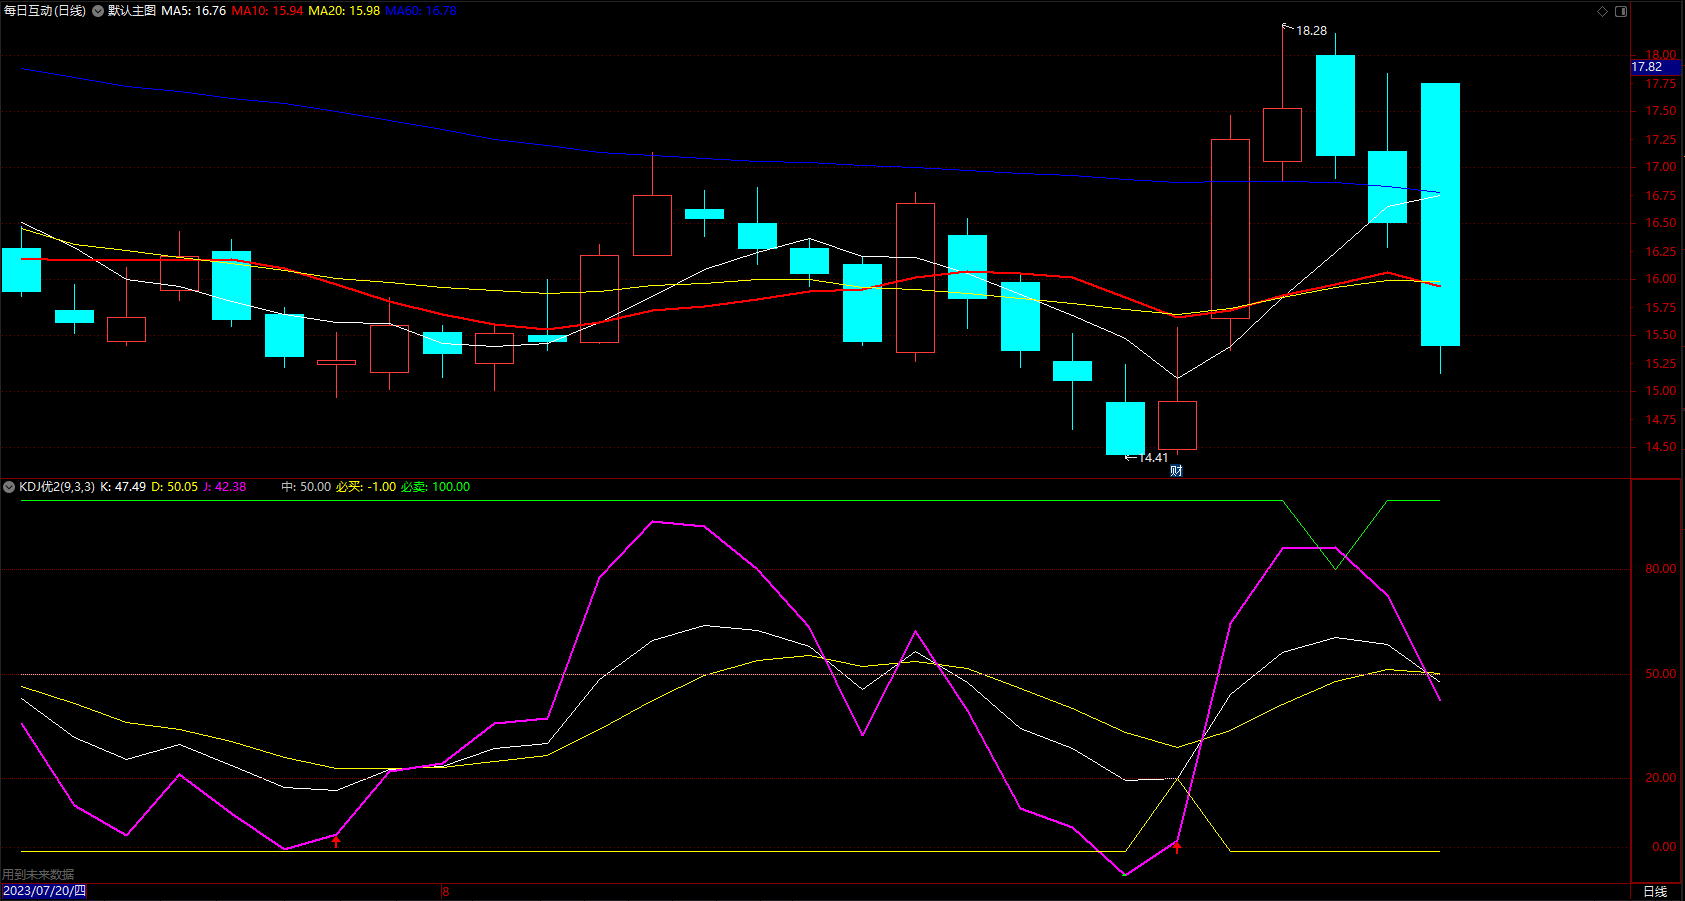Viewport: 1685px width, 901px height.
Task: Open the KDJ优2 indicator dropdown arrow
Action: coord(9,487)
